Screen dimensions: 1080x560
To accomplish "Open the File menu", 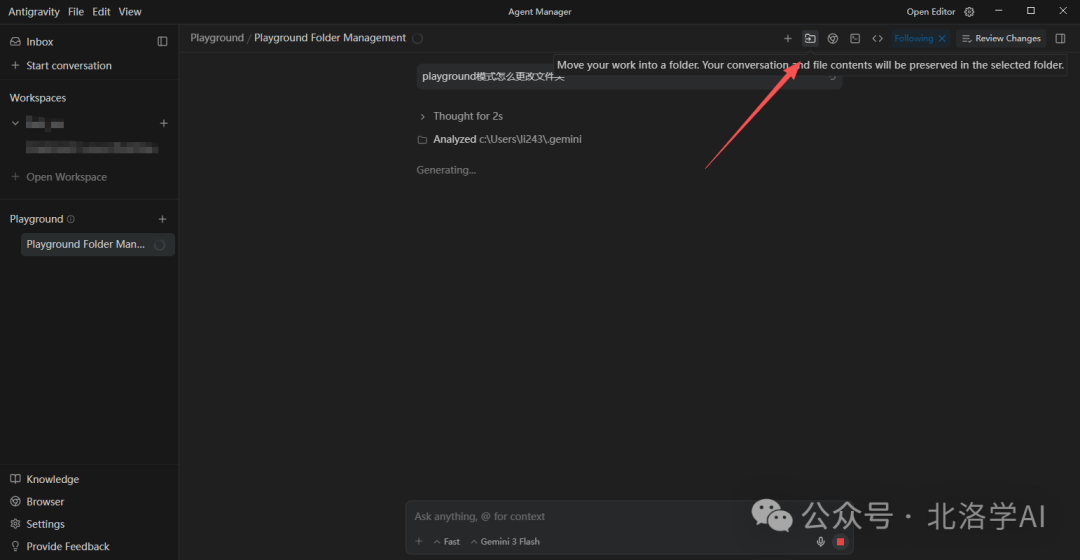I will point(76,12).
